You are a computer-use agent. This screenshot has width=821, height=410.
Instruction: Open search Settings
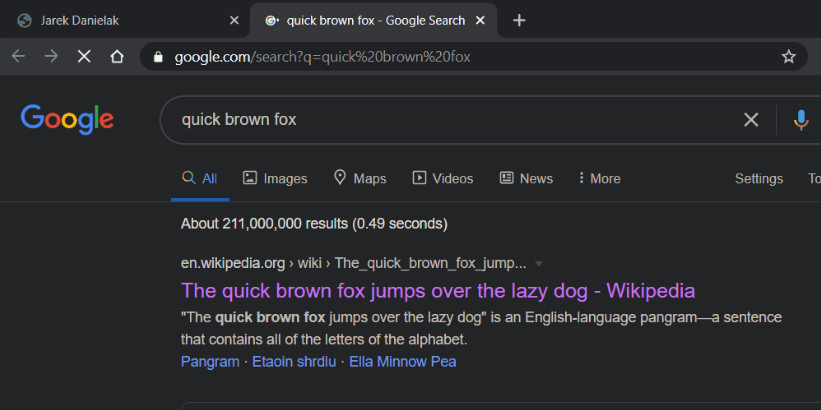759,179
